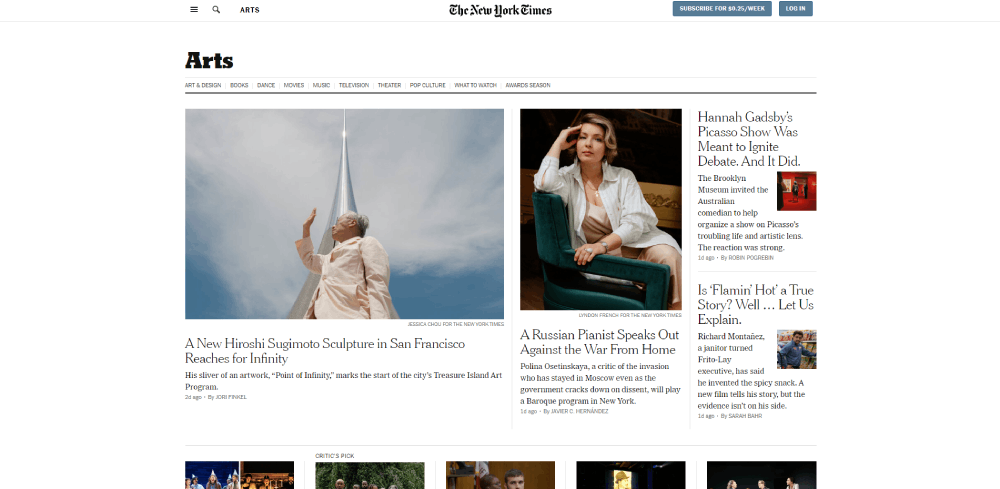
Task: Click Lyndon French photo credit
Action: pyautogui.click(x=630, y=315)
